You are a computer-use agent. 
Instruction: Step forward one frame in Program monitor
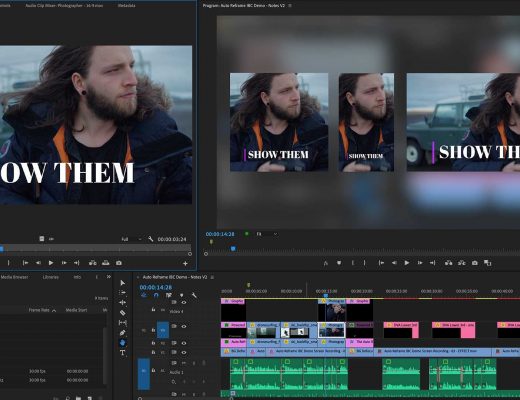click(x=420, y=263)
